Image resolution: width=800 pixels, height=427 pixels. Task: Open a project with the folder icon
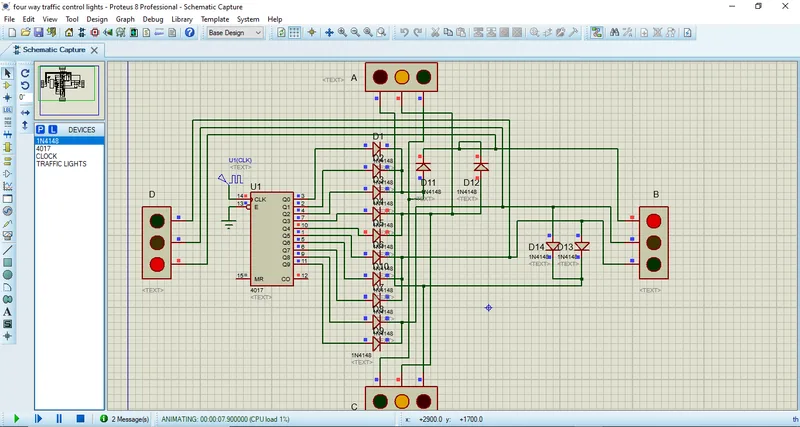(26, 33)
